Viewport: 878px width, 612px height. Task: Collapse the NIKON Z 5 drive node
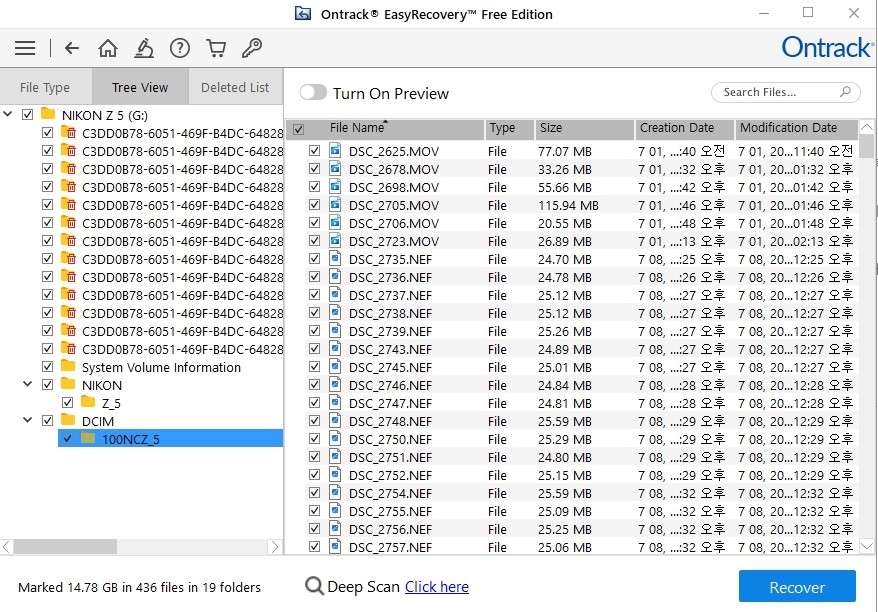pos(8,114)
